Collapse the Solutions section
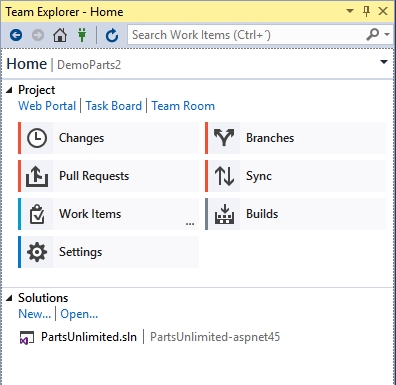Screen dimensions: 396x385 [10, 298]
